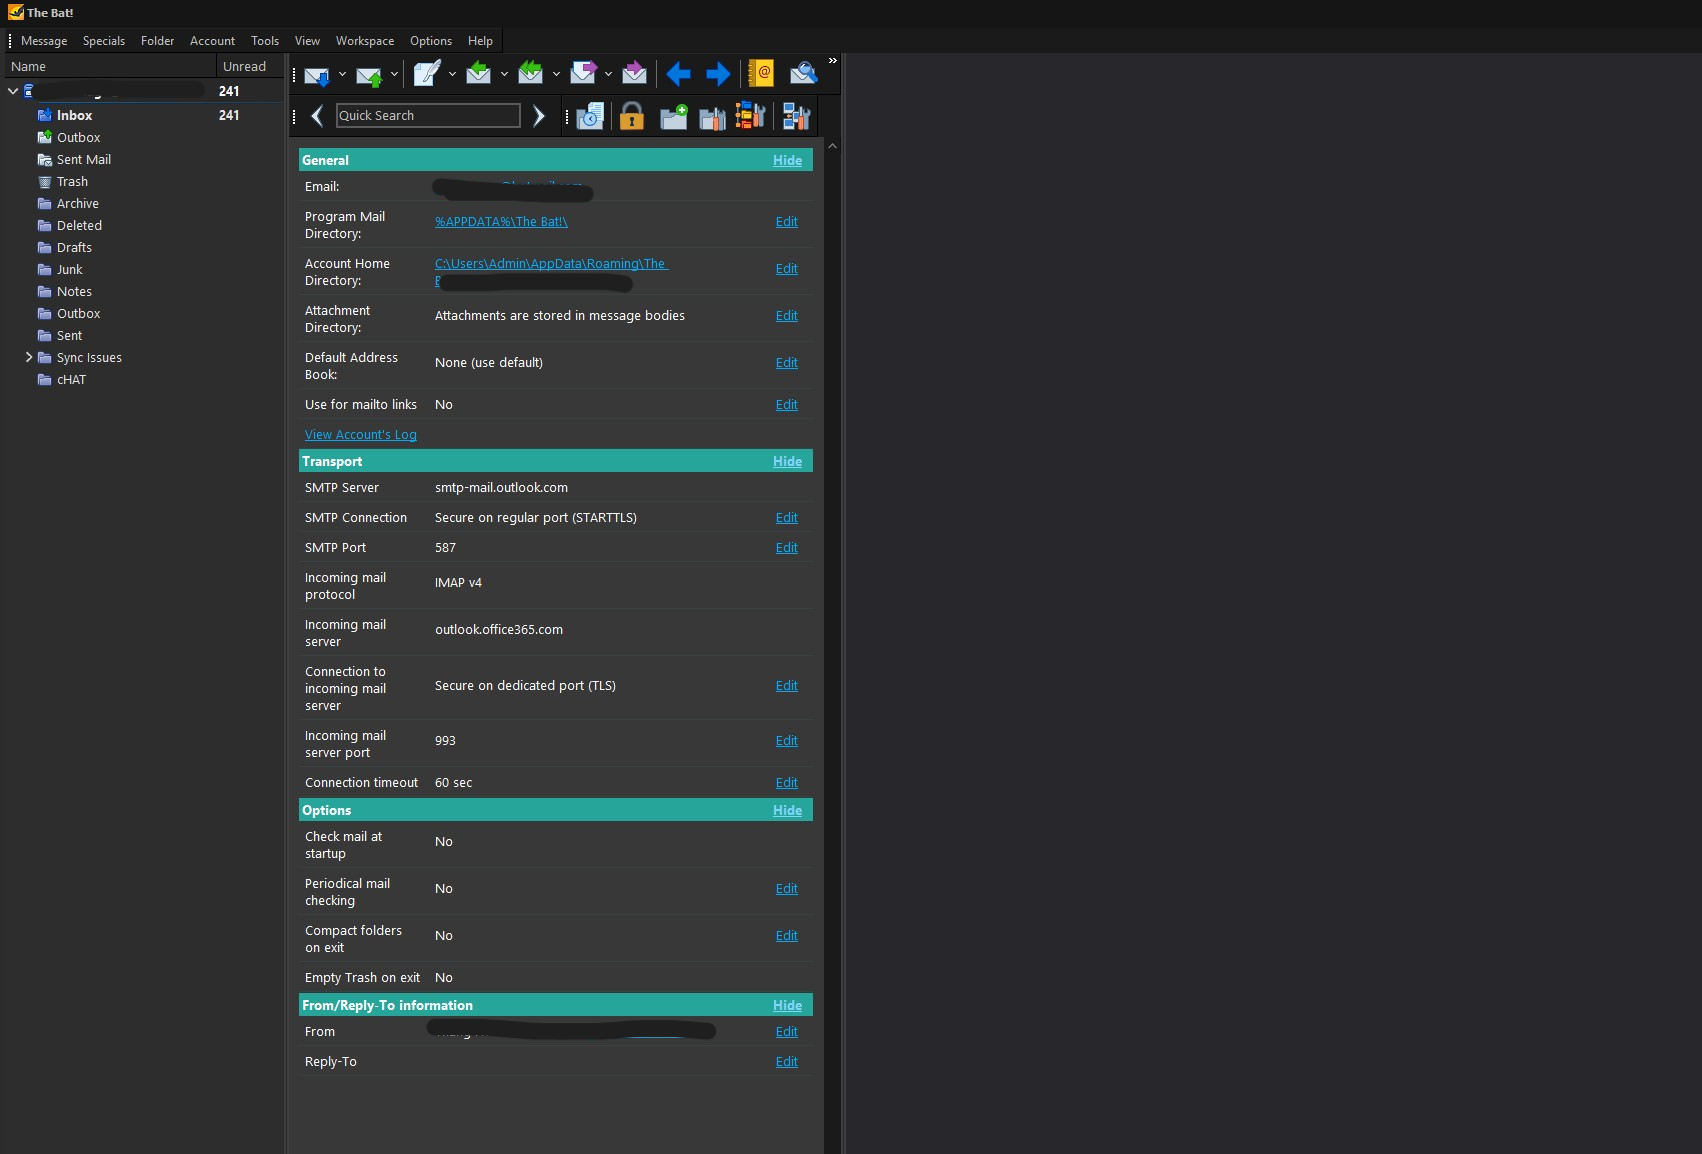Collapse the account folder tree
Image resolution: width=1702 pixels, height=1154 pixels.
pos(13,91)
